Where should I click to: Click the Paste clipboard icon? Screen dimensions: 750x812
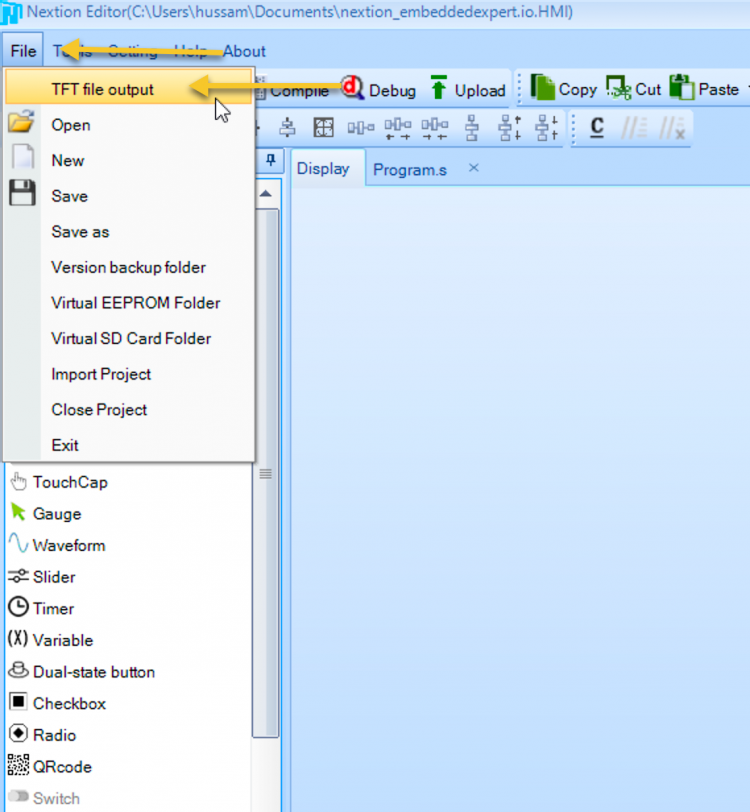tap(682, 88)
